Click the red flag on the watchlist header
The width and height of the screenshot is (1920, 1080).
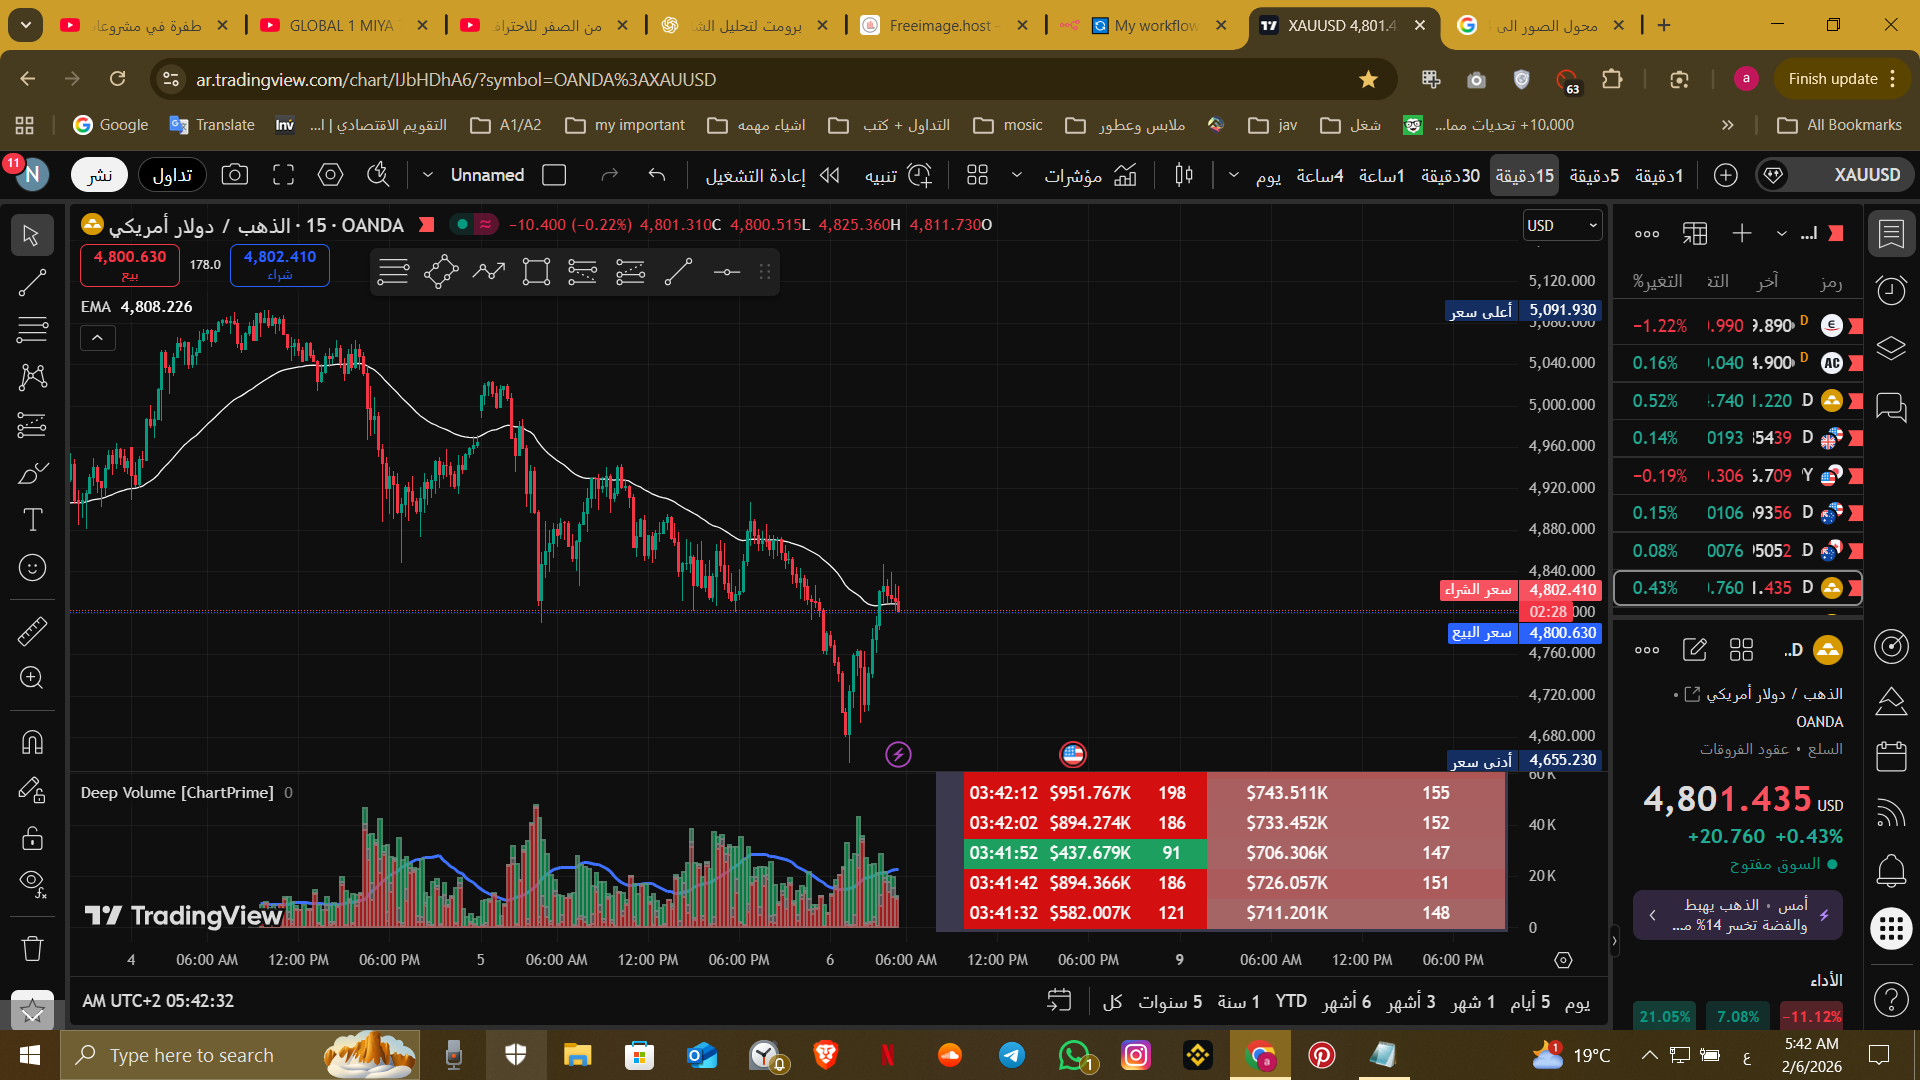tap(1835, 233)
